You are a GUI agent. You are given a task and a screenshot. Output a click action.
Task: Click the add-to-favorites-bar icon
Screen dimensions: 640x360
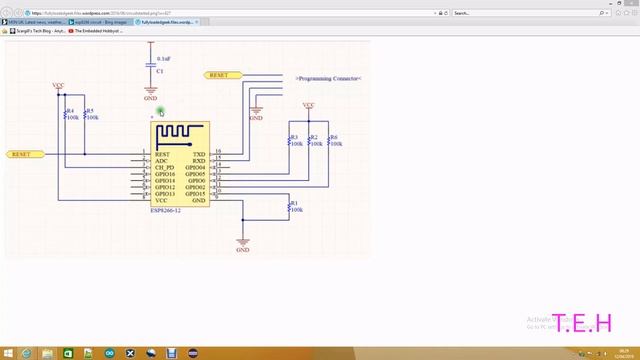tap(4, 31)
